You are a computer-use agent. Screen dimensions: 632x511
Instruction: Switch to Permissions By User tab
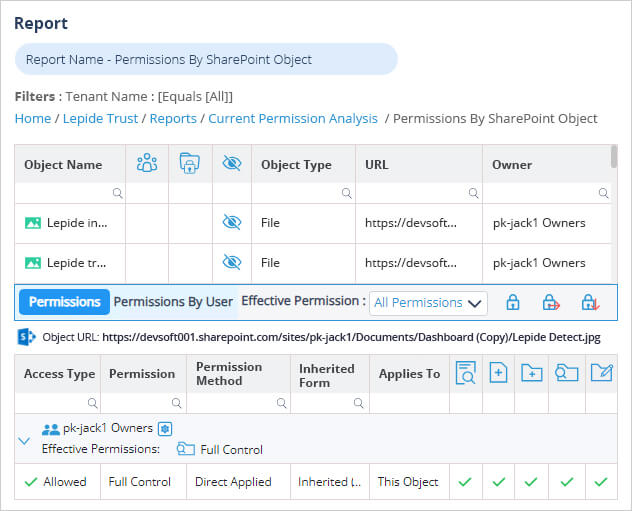(x=173, y=302)
